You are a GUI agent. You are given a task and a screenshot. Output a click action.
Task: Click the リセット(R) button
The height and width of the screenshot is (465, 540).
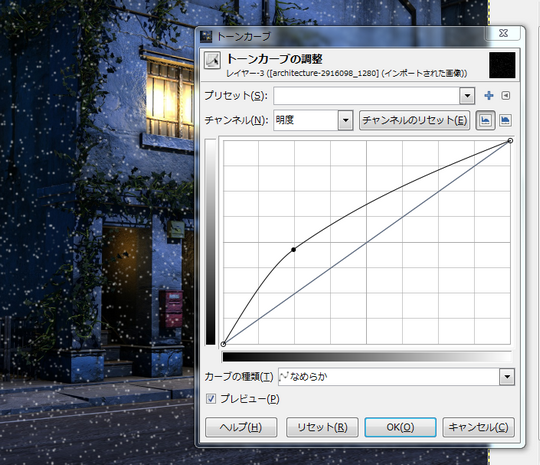point(322,427)
